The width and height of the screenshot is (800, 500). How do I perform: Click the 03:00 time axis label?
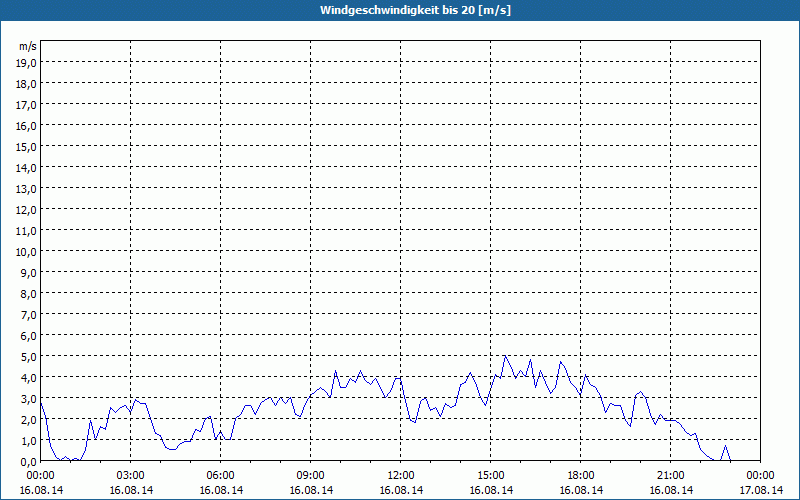[x=131, y=476]
